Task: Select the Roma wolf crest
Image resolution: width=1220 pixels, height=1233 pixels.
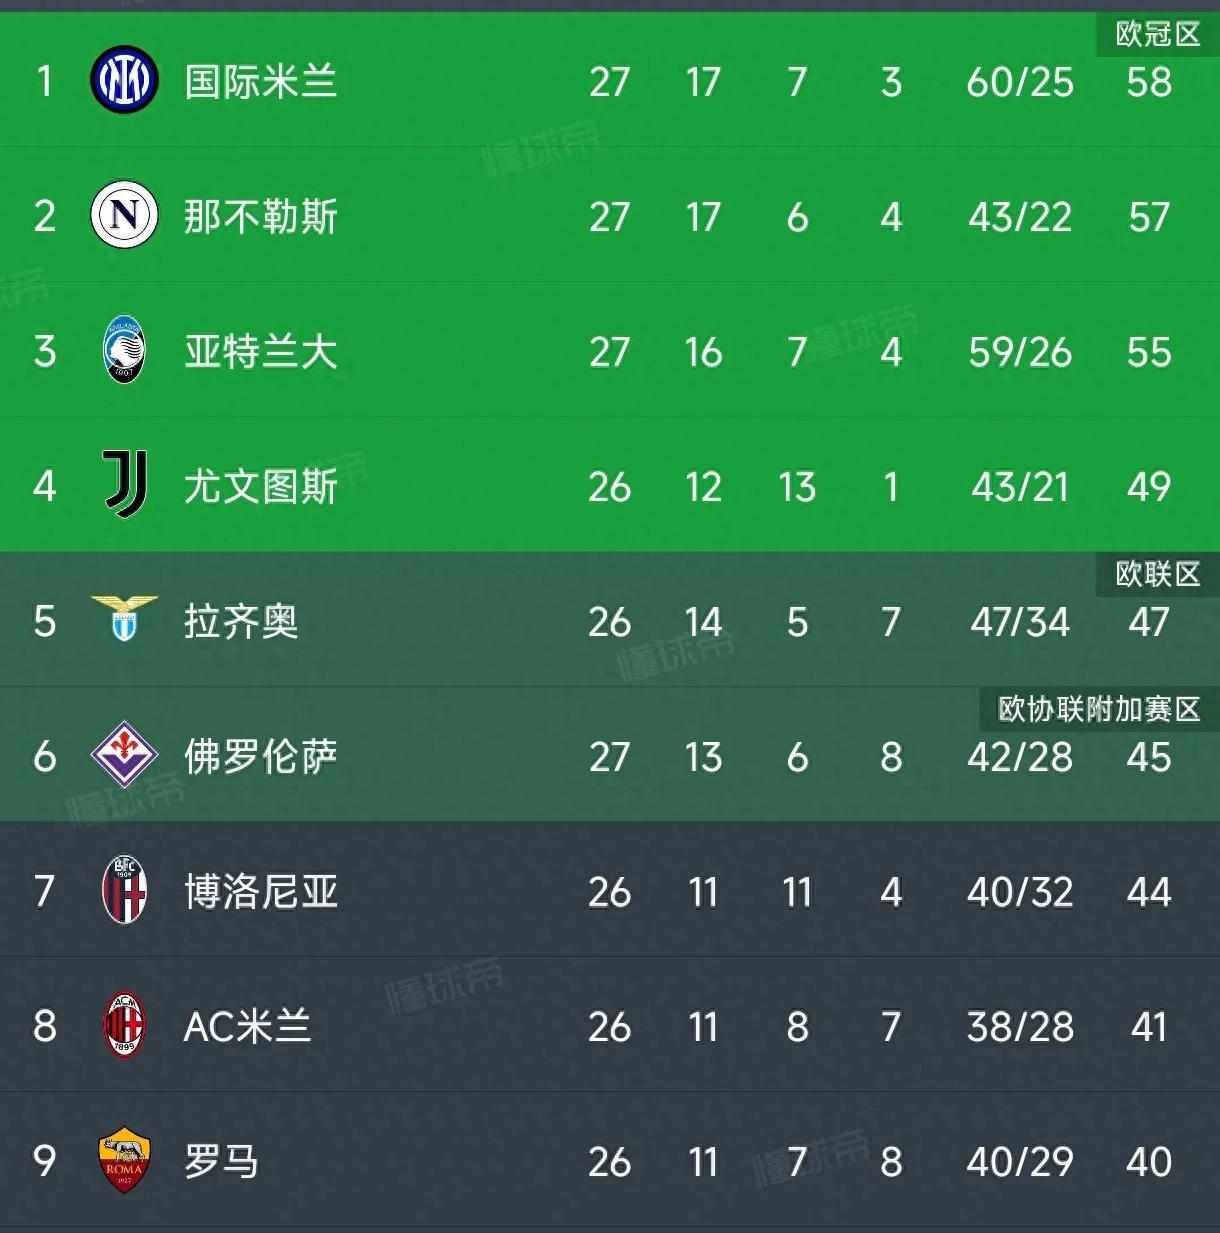Action: point(124,1163)
